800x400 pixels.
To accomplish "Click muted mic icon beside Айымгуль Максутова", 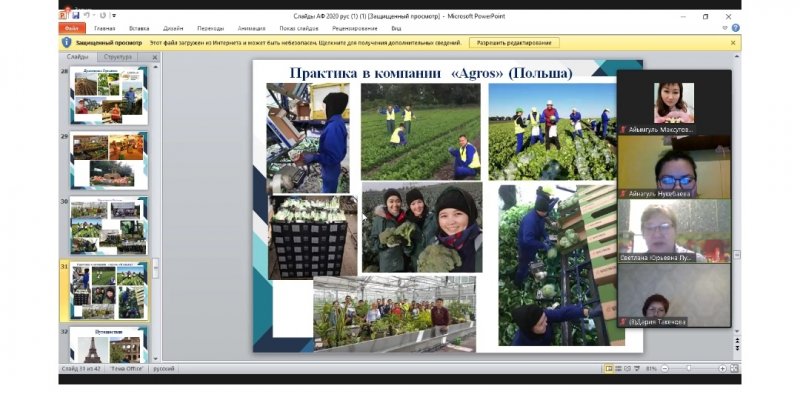I will tap(623, 130).
